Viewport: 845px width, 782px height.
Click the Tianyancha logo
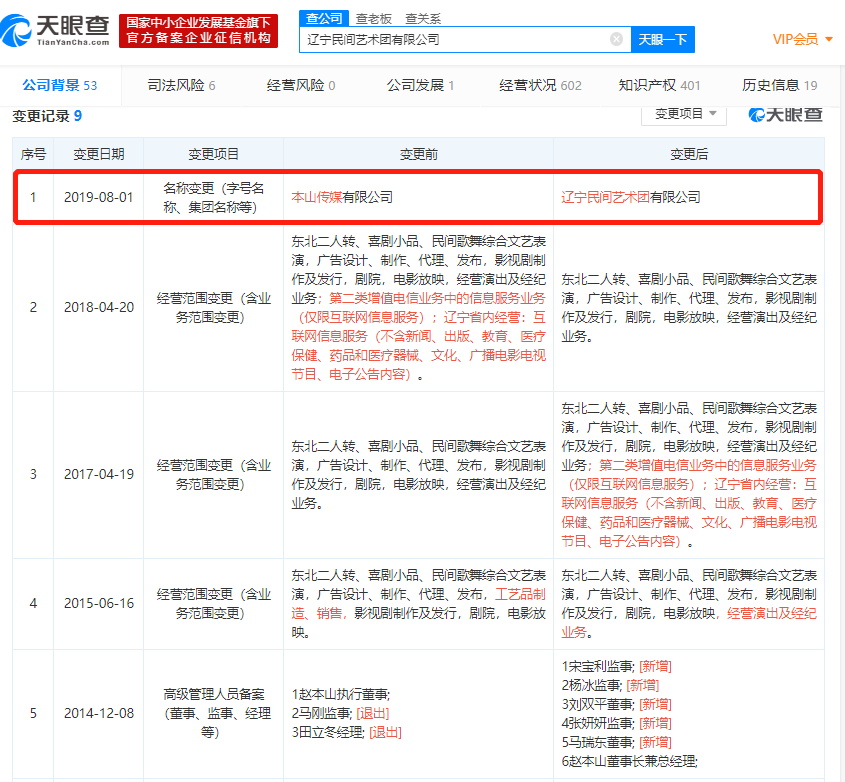56,31
